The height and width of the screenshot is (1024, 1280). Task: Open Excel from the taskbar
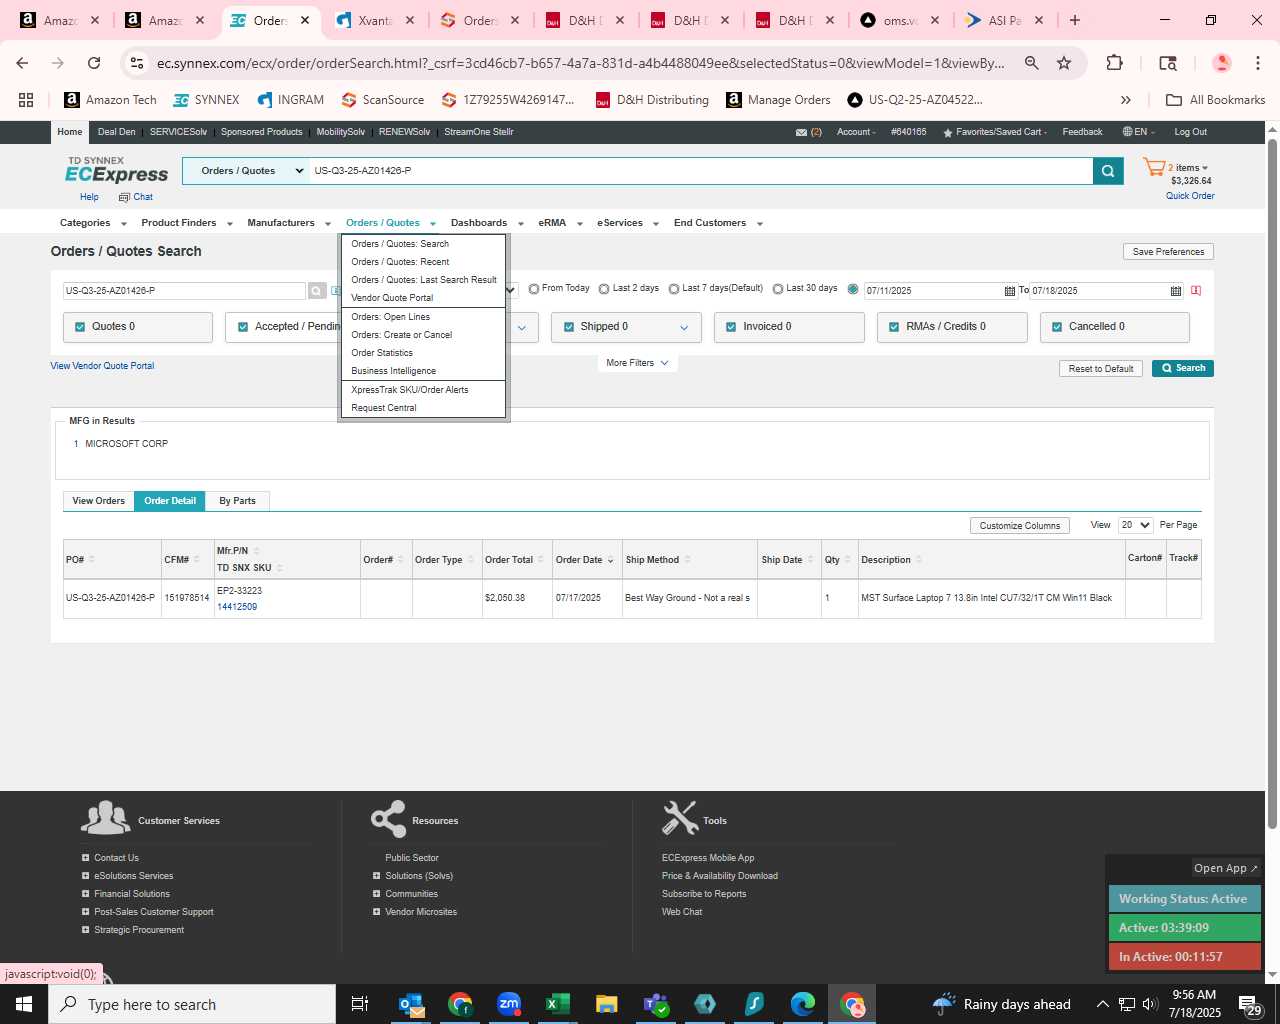point(558,1004)
